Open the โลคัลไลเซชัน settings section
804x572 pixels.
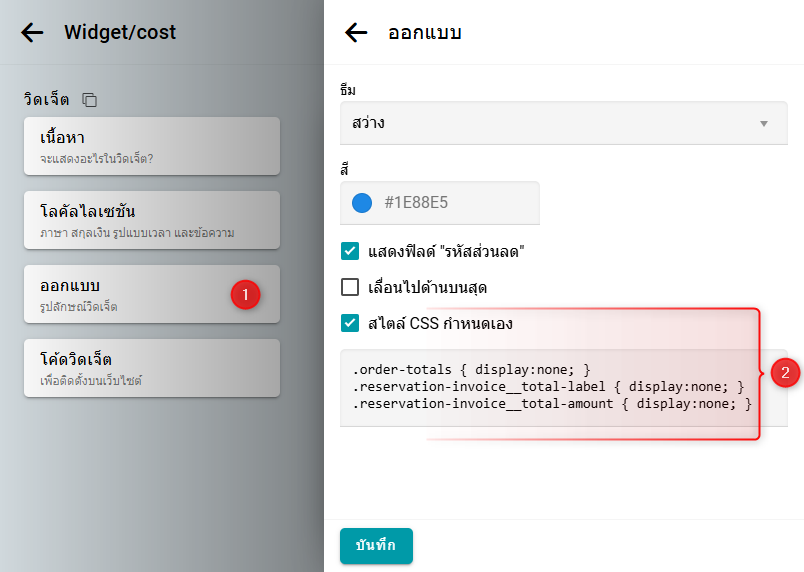point(152,221)
